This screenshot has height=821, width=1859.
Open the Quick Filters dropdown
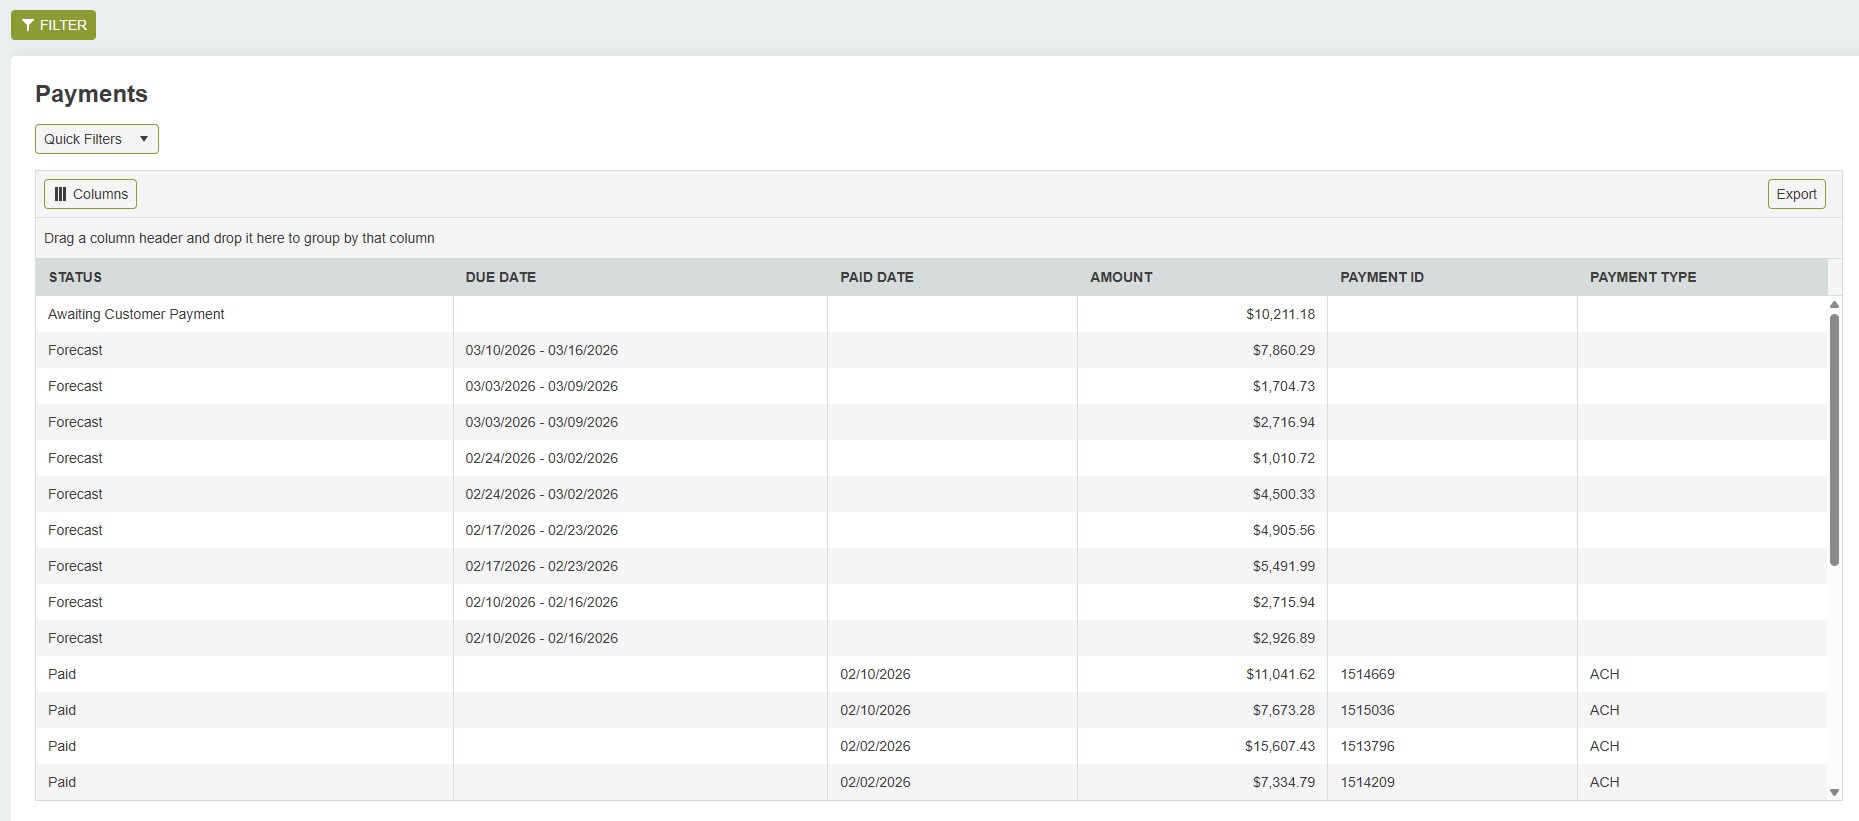pos(97,139)
